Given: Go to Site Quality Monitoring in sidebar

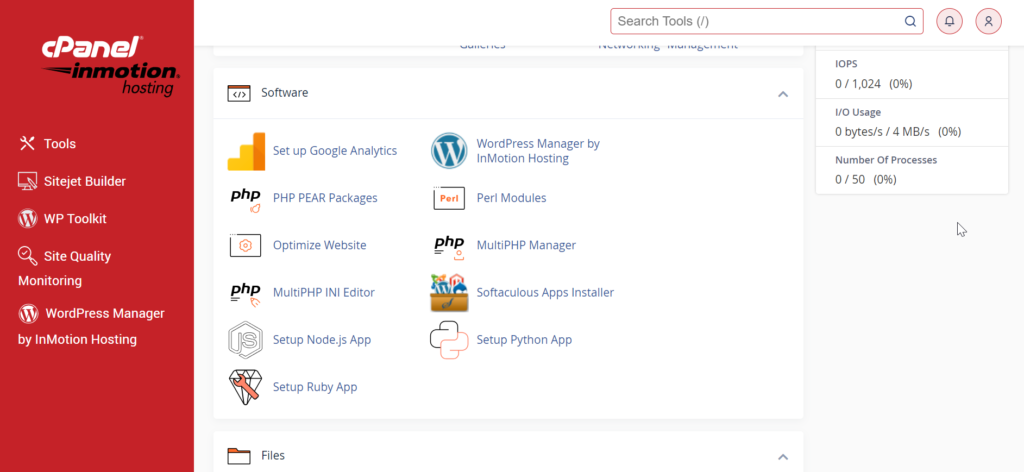Looking at the screenshot, I should click(x=77, y=257).
